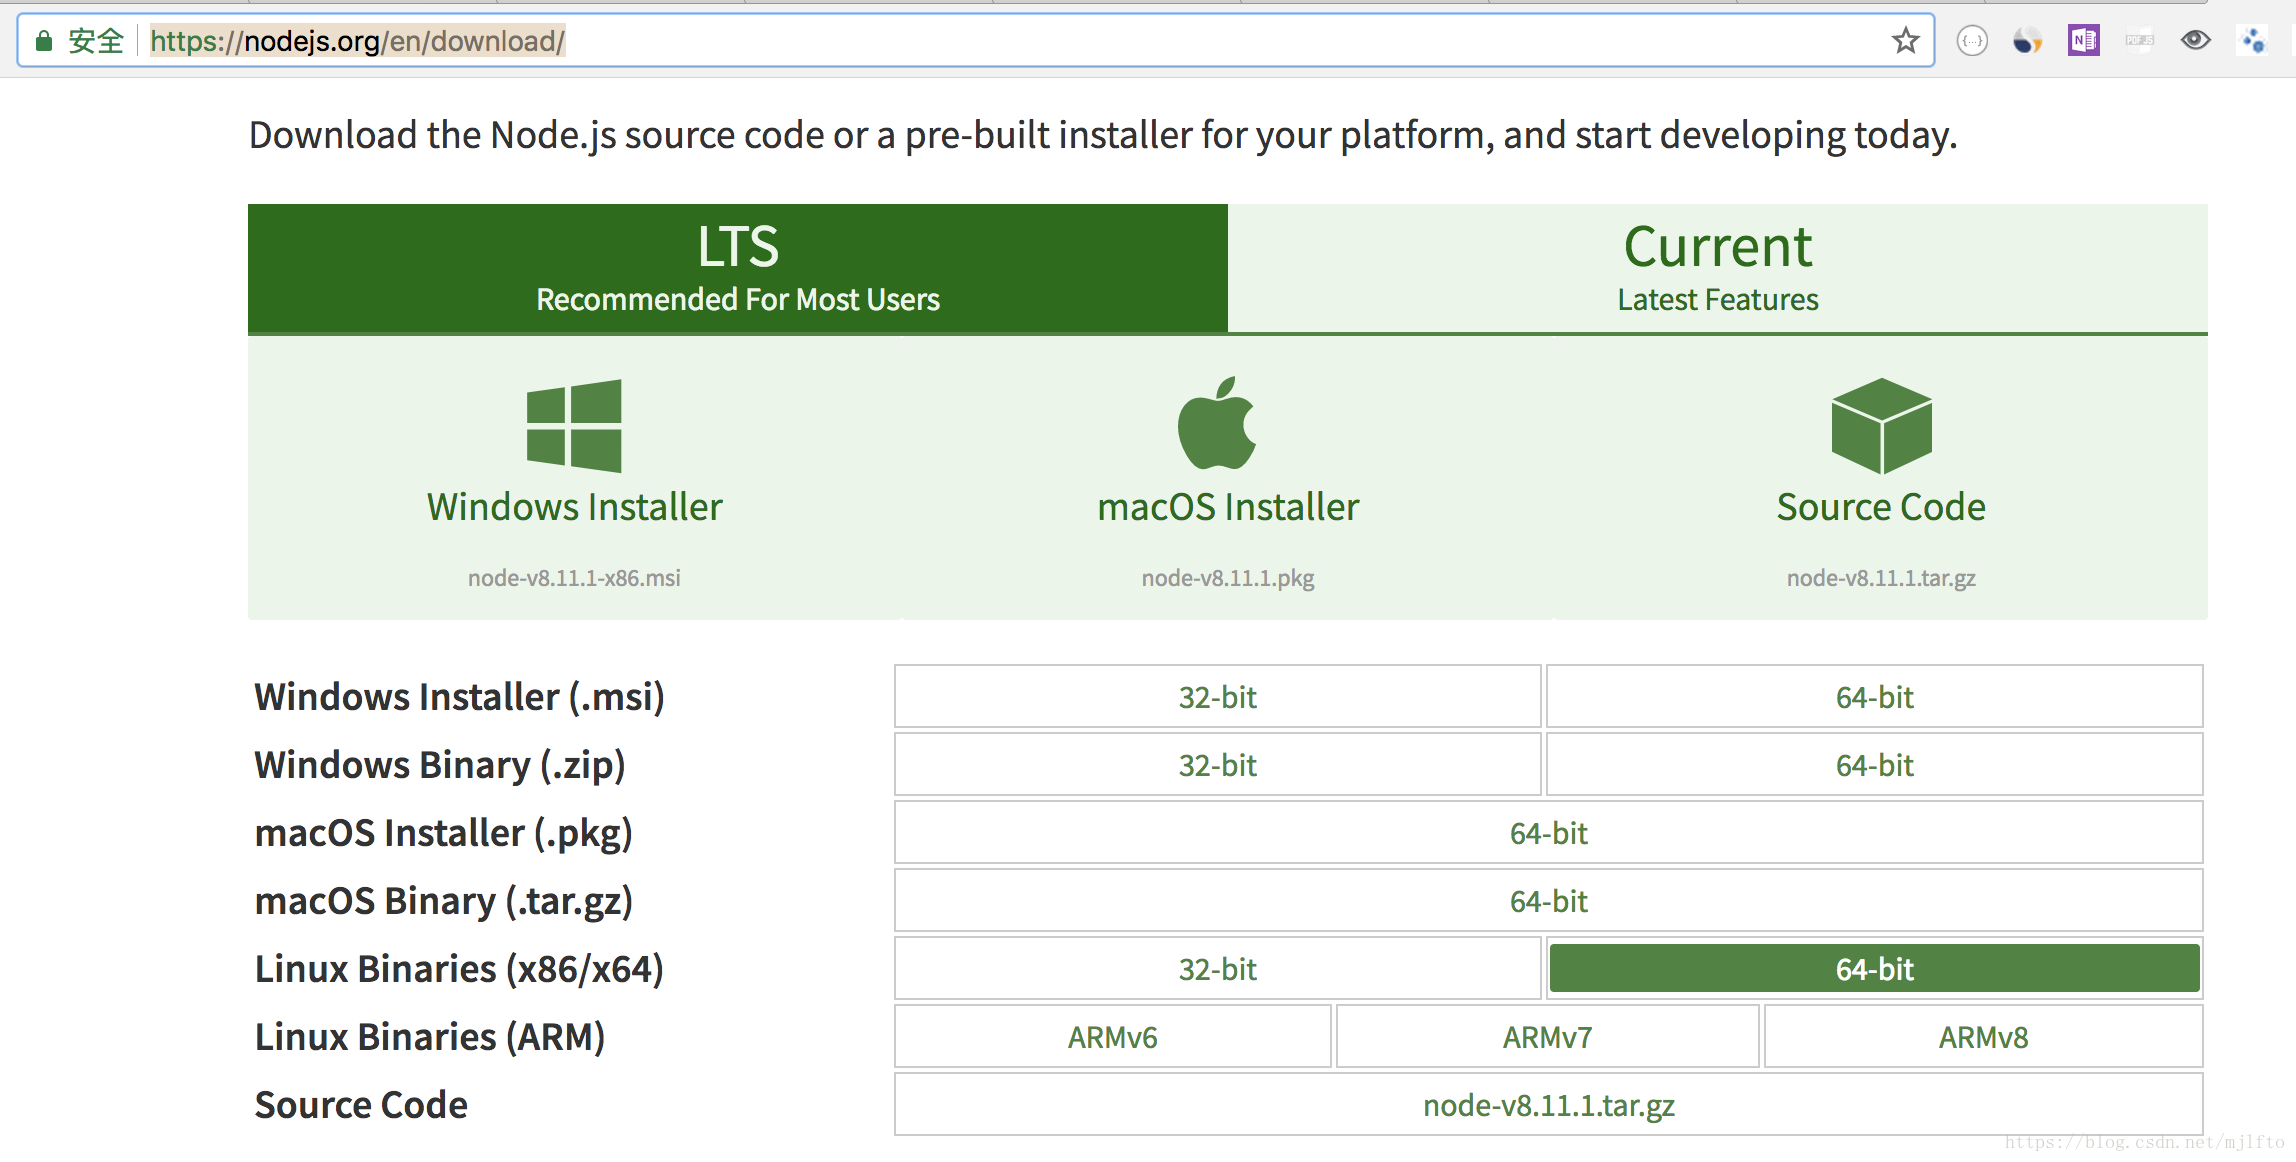This screenshot has height=1162, width=2296.
Task: Download highlighted Linux Binaries 64-bit
Action: pyautogui.click(x=1874, y=969)
